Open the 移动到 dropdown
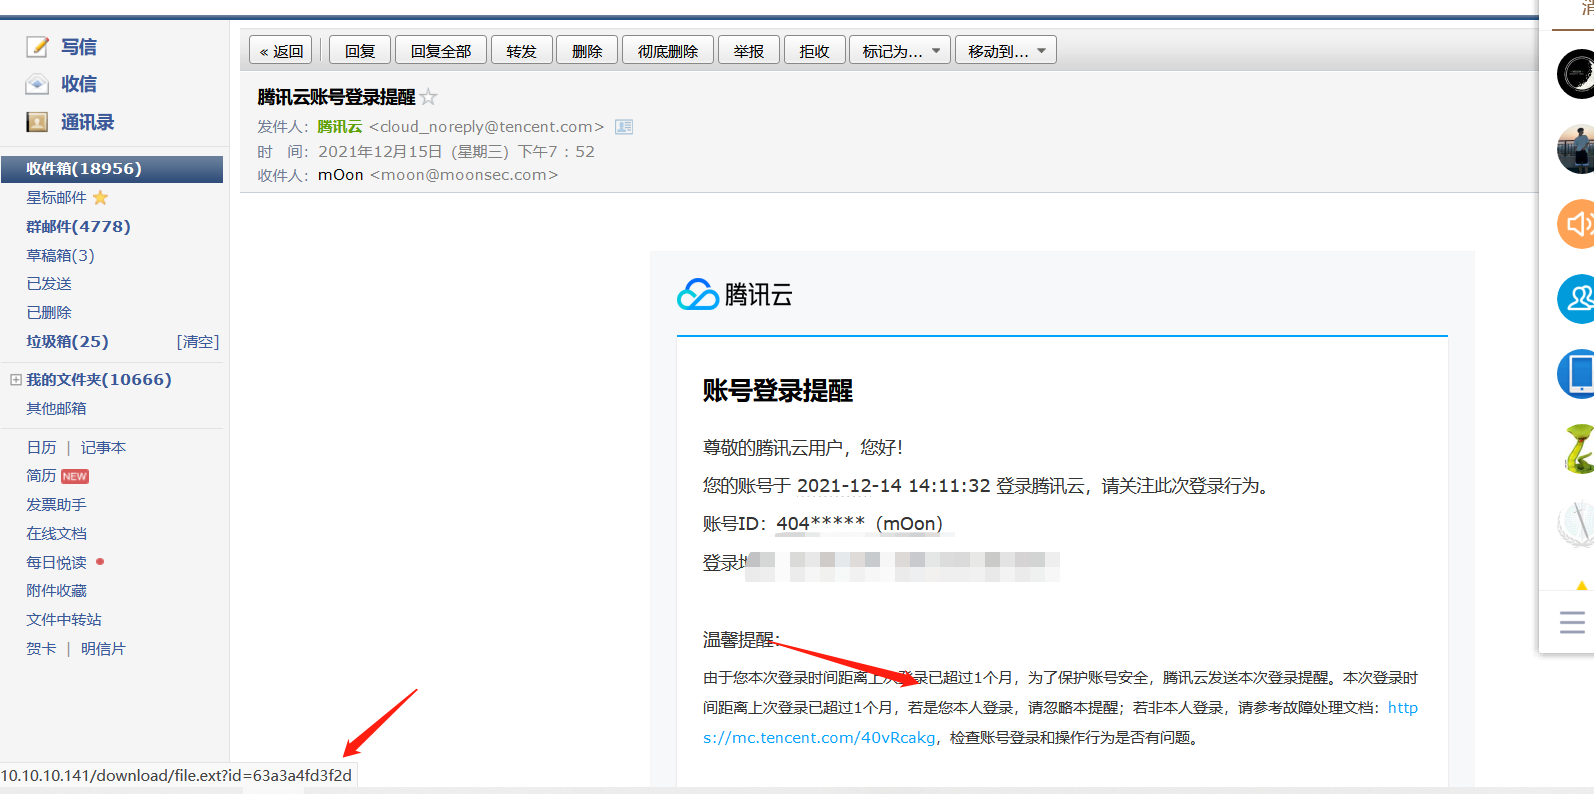The image size is (1594, 794). pos(1006,51)
